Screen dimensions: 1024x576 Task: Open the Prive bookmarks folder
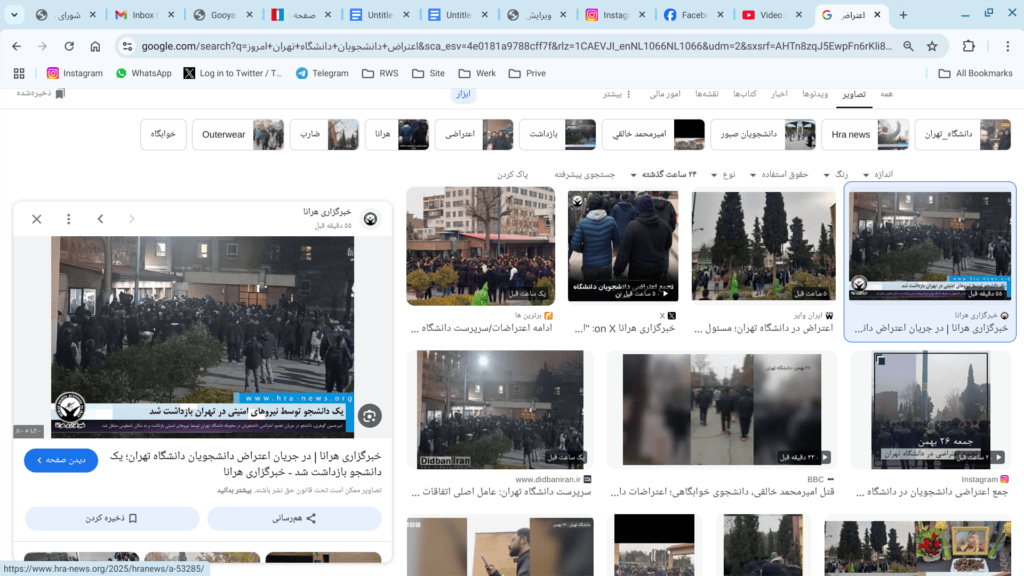527,73
